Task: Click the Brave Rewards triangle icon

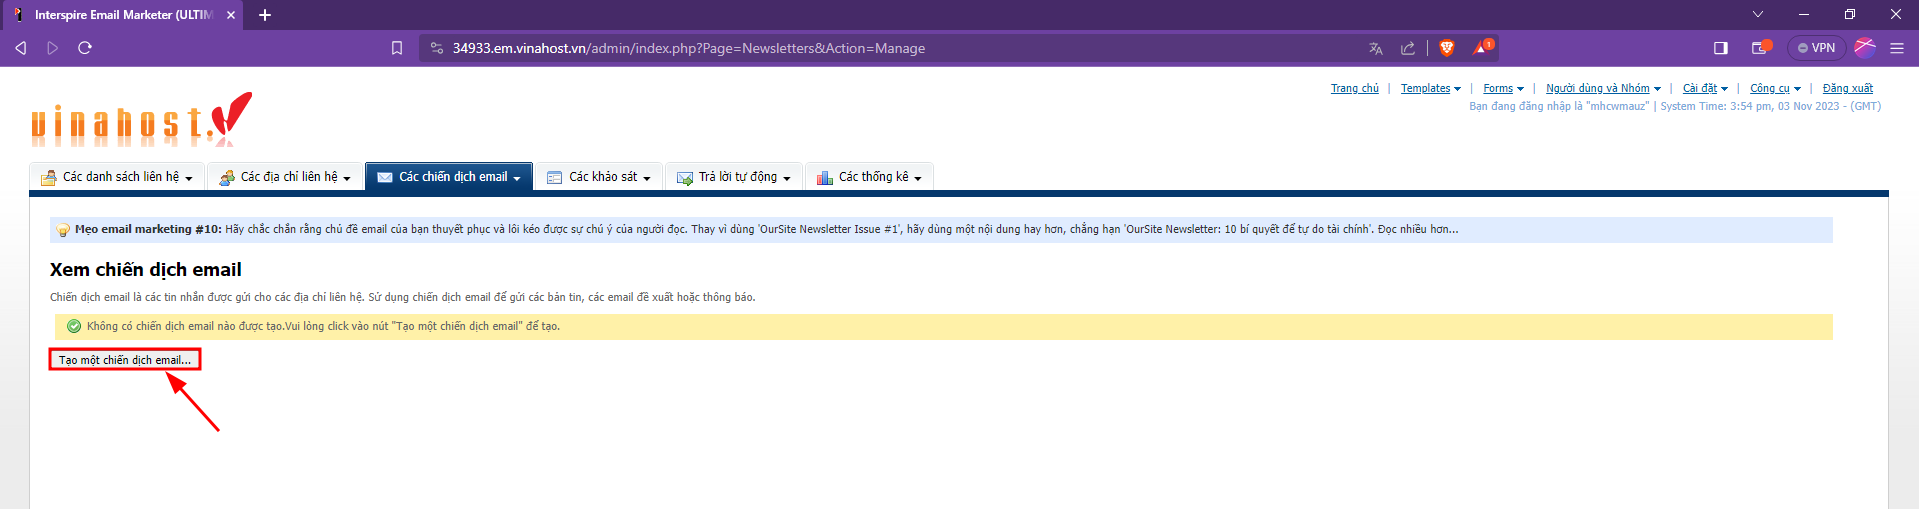Action: pos(1482,48)
